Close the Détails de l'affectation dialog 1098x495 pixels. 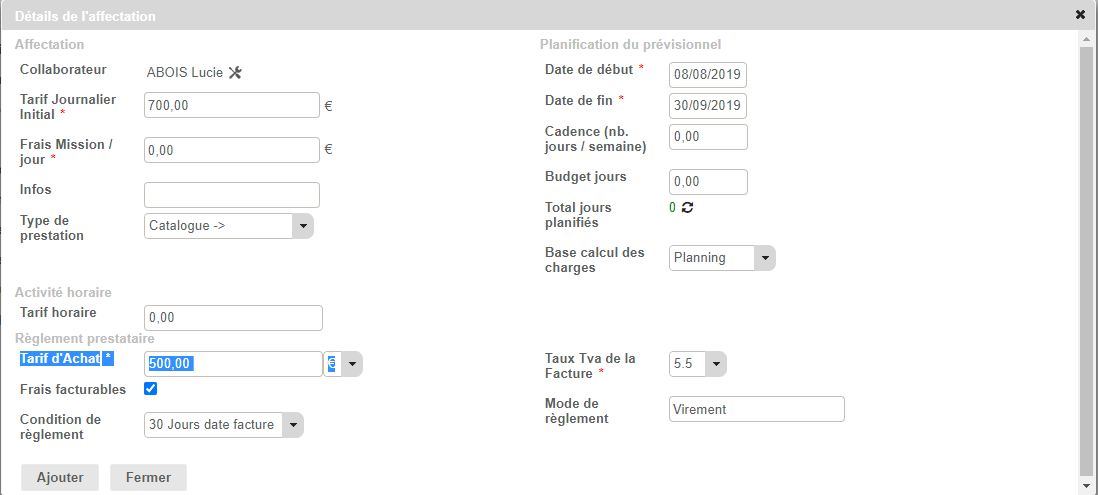1080,15
